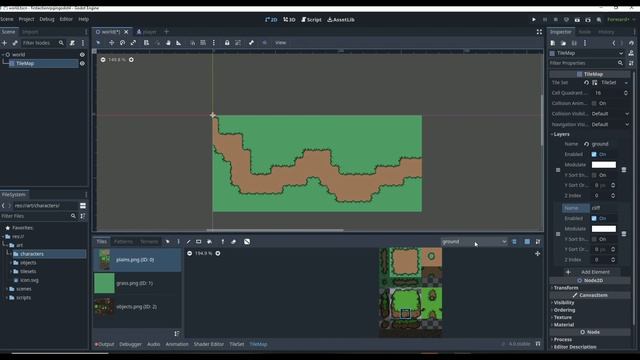Open Navigation Visibility Mode dropdown
640x360 pixels.
click(x=610, y=124)
